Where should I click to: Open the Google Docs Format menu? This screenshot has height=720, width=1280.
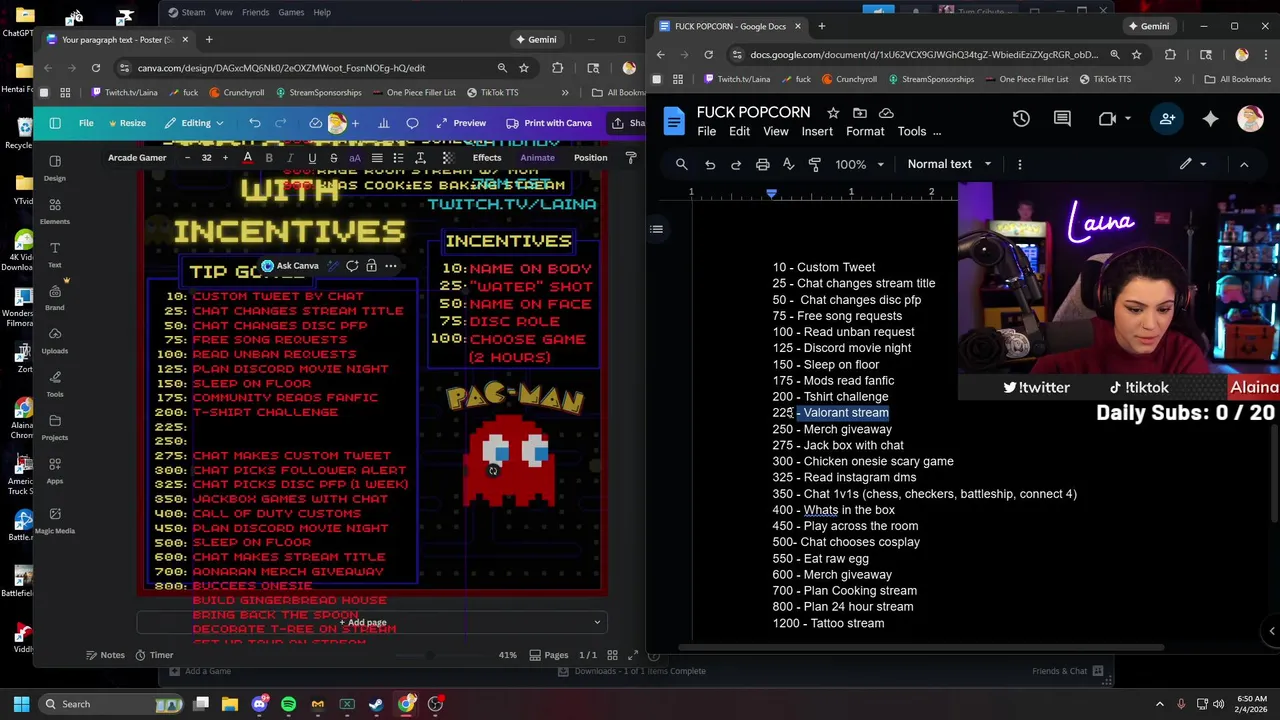pyautogui.click(x=865, y=131)
